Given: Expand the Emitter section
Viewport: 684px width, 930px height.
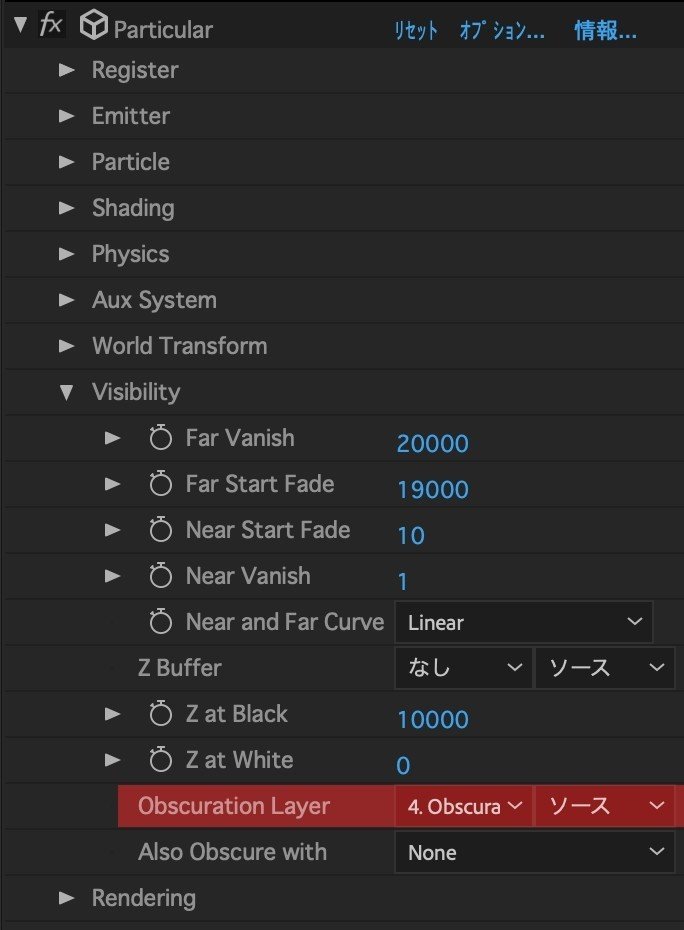Looking at the screenshot, I should tap(66, 116).
